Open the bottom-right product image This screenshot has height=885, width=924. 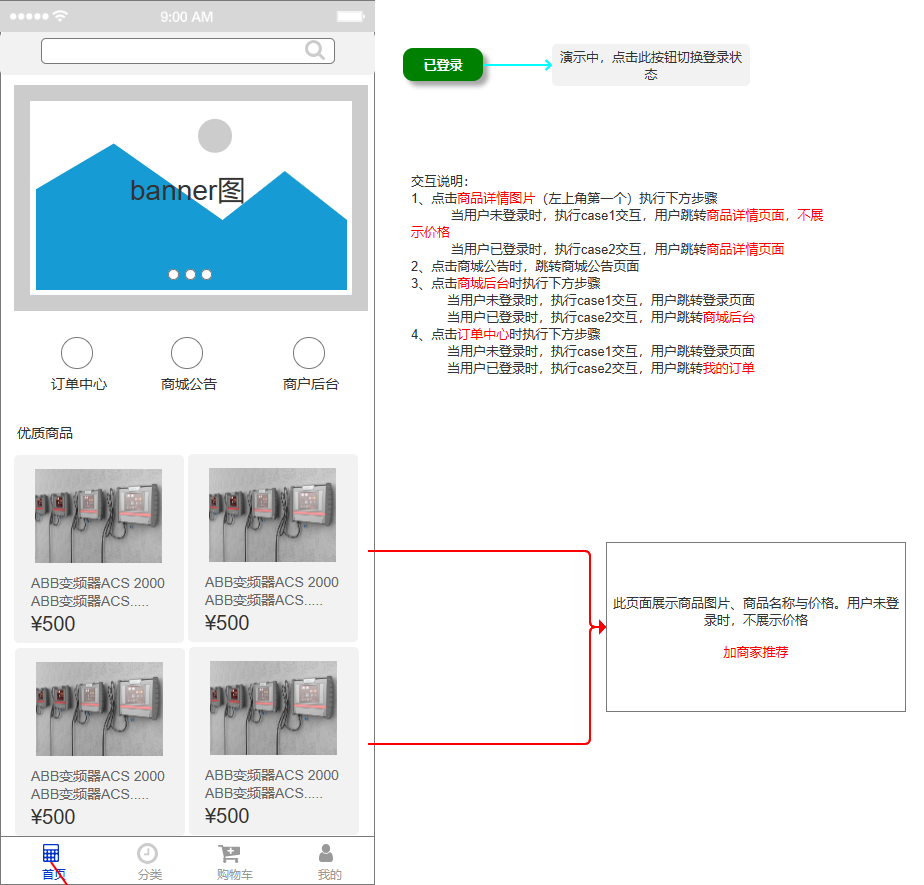coord(273,708)
